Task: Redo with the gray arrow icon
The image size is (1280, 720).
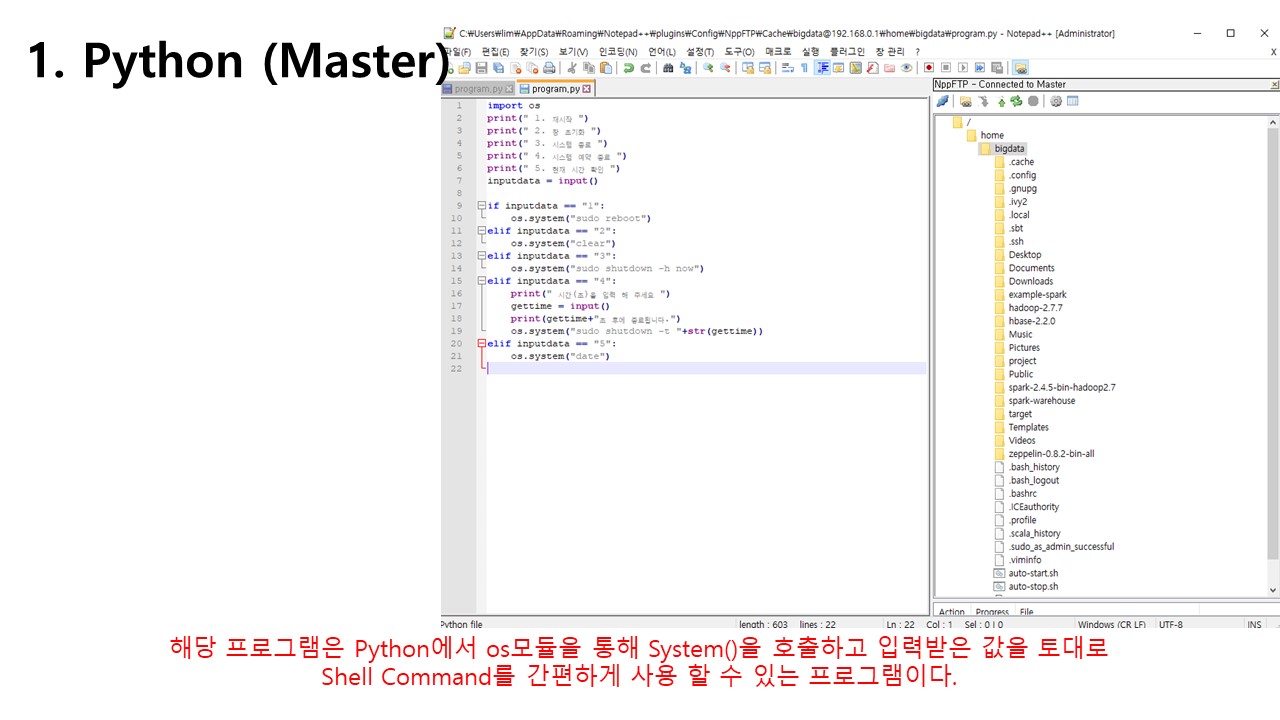Action: (645, 68)
